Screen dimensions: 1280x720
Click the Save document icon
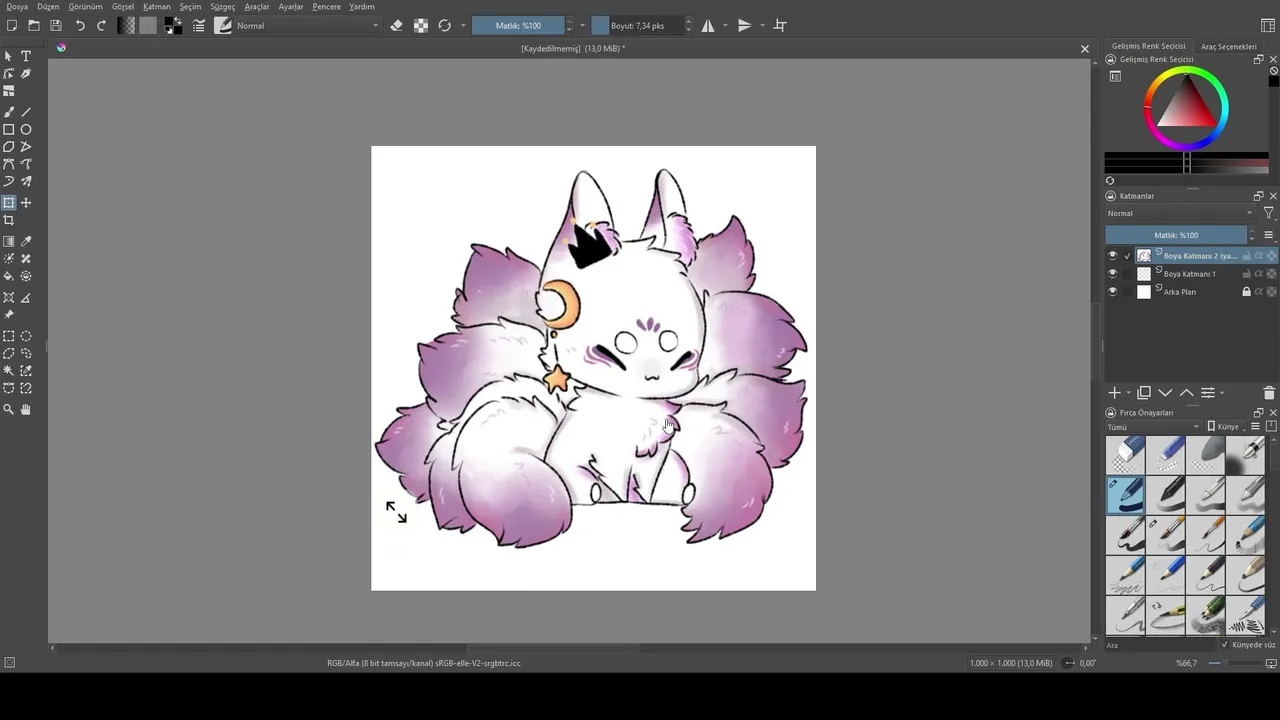[56, 26]
